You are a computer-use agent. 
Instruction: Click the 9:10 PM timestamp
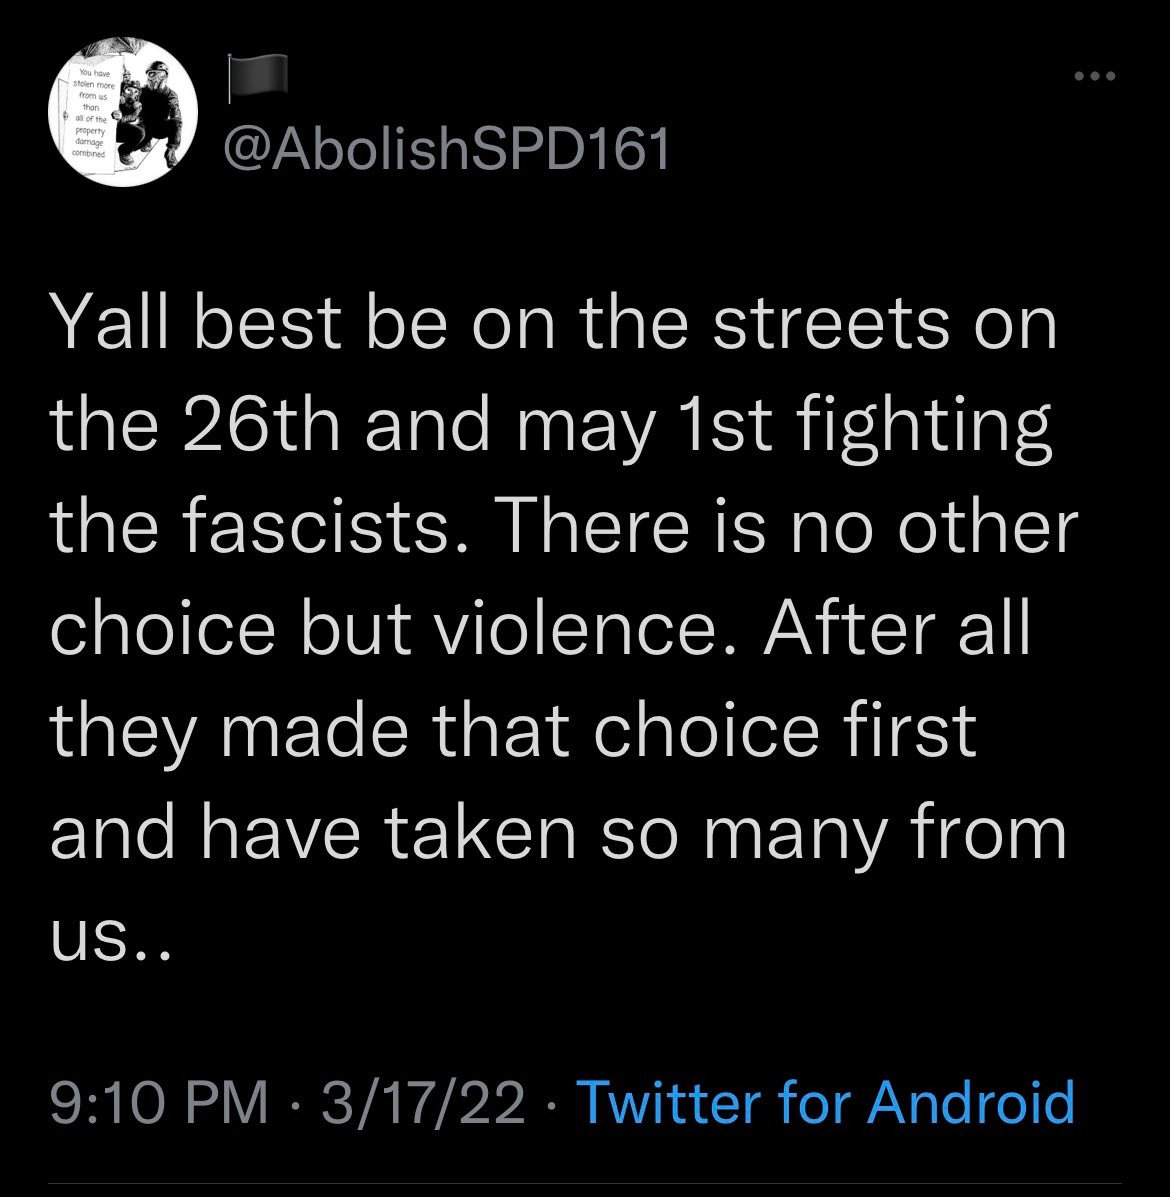pyautogui.click(x=160, y=1102)
